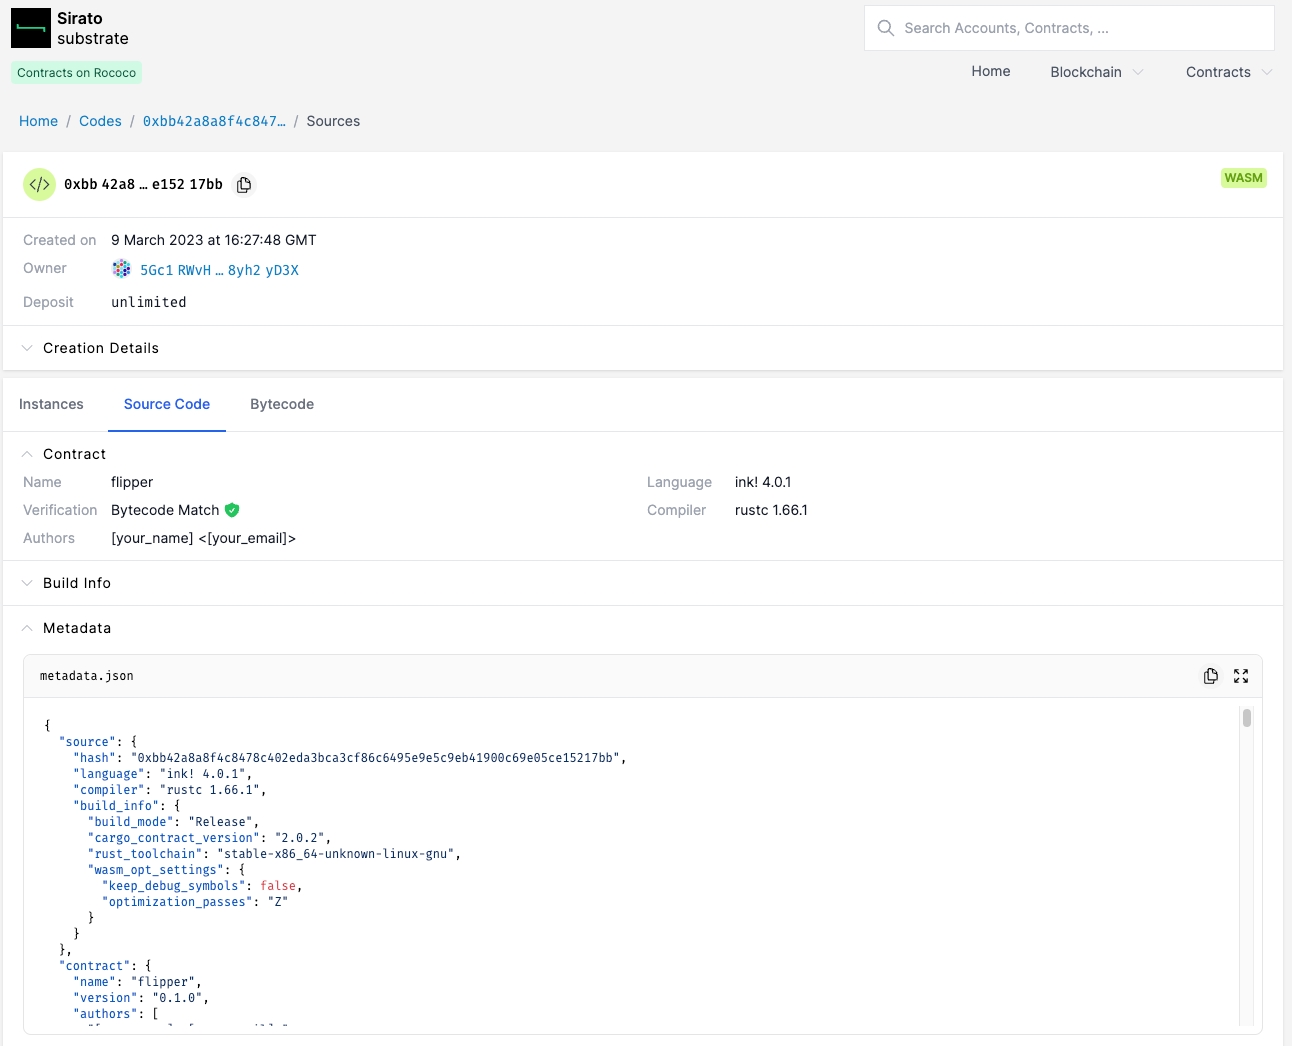Click the green code hash icon
Viewport: 1292px width, 1046px height.
point(39,185)
